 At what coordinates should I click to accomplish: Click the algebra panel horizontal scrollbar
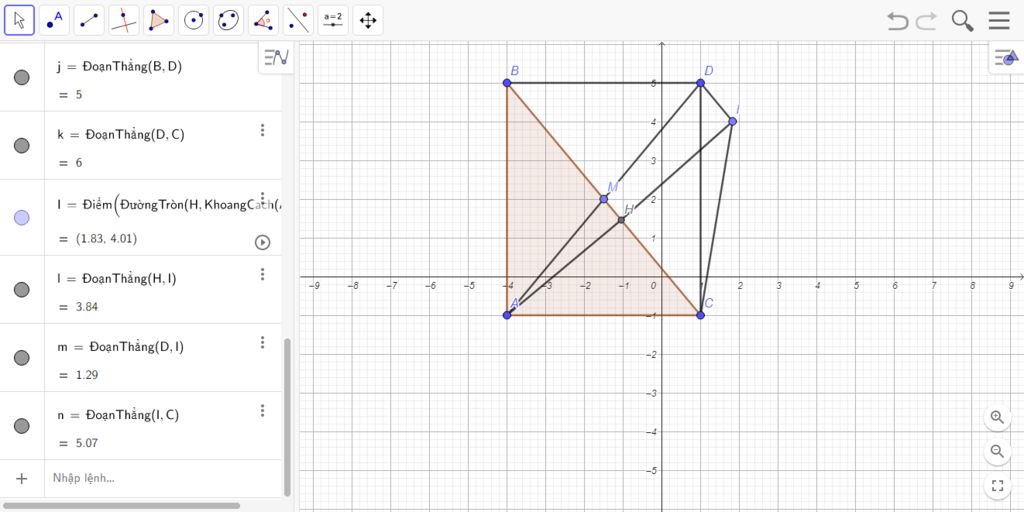[x=122, y=505]
